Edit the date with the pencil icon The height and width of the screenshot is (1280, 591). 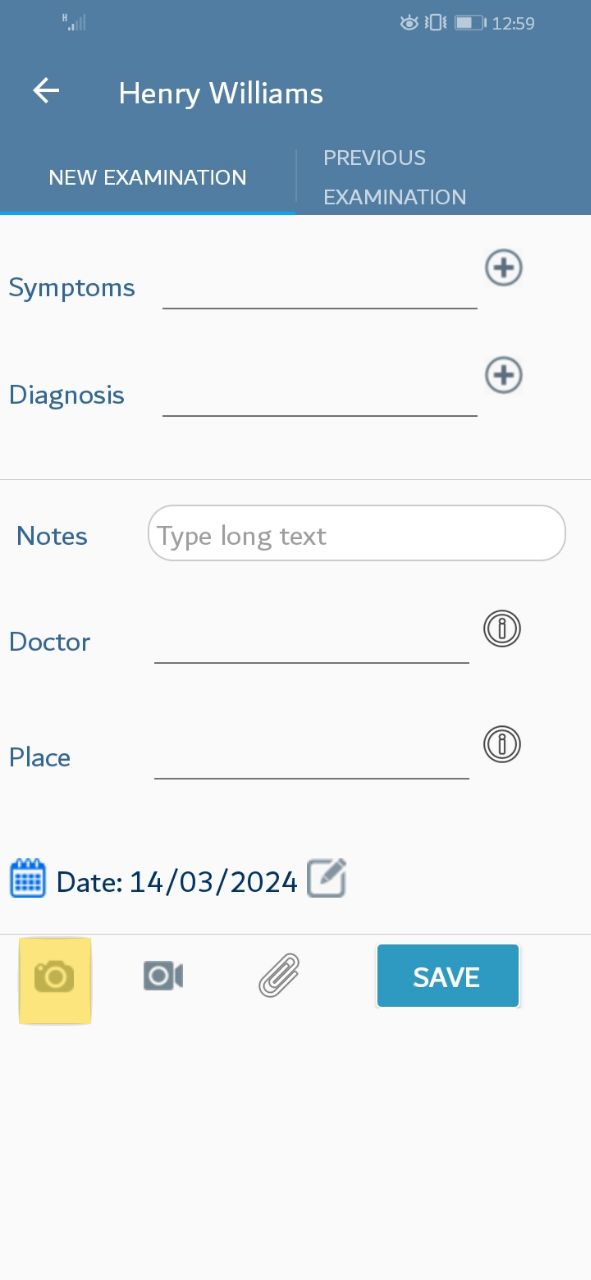point(327,878)
